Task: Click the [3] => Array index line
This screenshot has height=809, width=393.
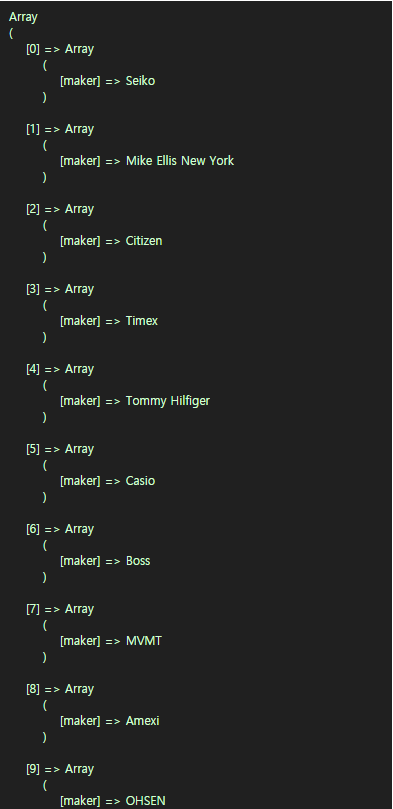Action: tap(60, 289)
